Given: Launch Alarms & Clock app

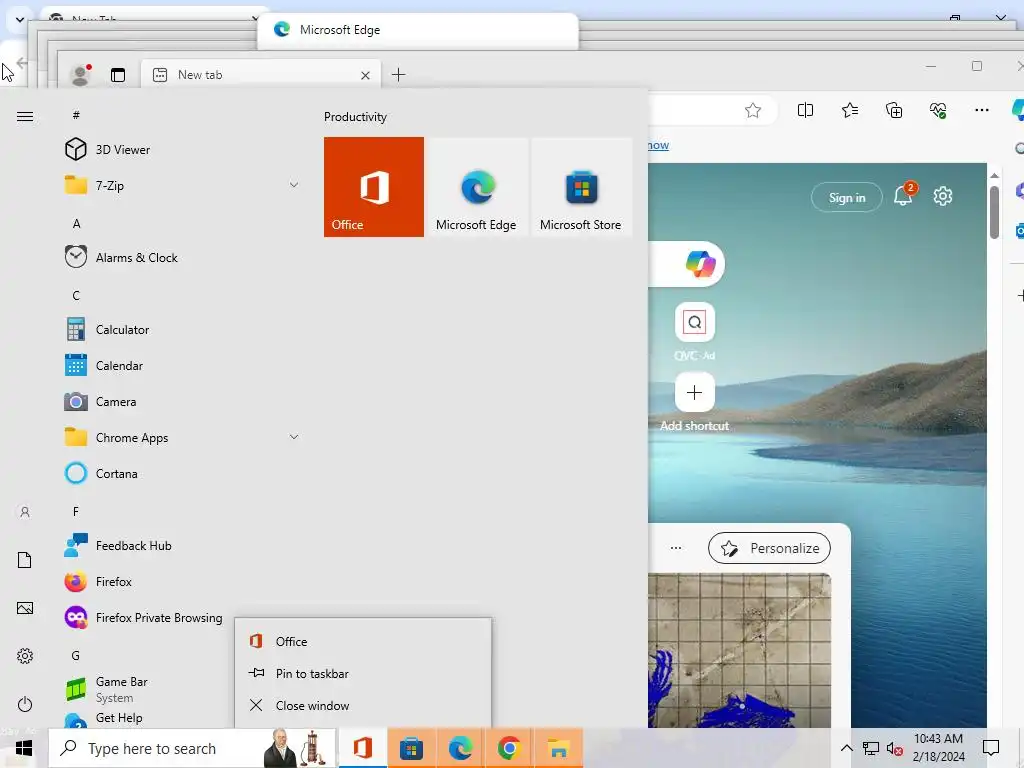Looking at the screenshot, I should (183, 257).
